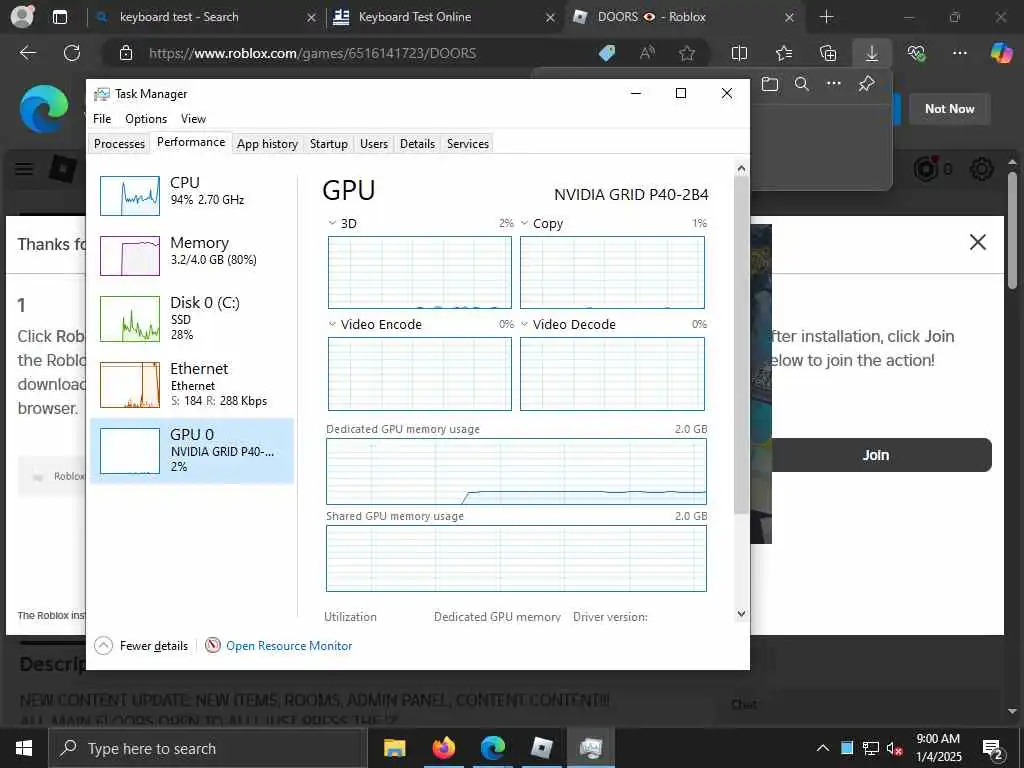The width and height of the screenshot is (1024, 768).
Task: Click the shopping price tag icon in address bar
Action: click(607, 53)
